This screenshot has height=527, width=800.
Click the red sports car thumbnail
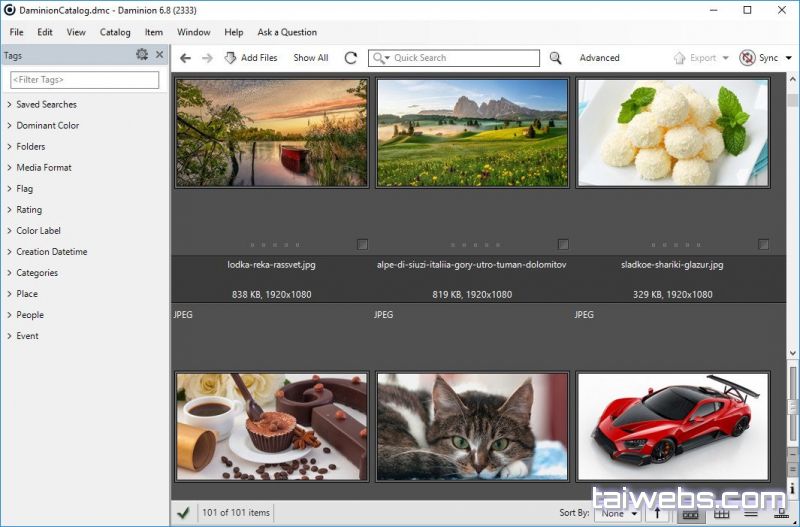pyautogui.click(x=673, y=426)
